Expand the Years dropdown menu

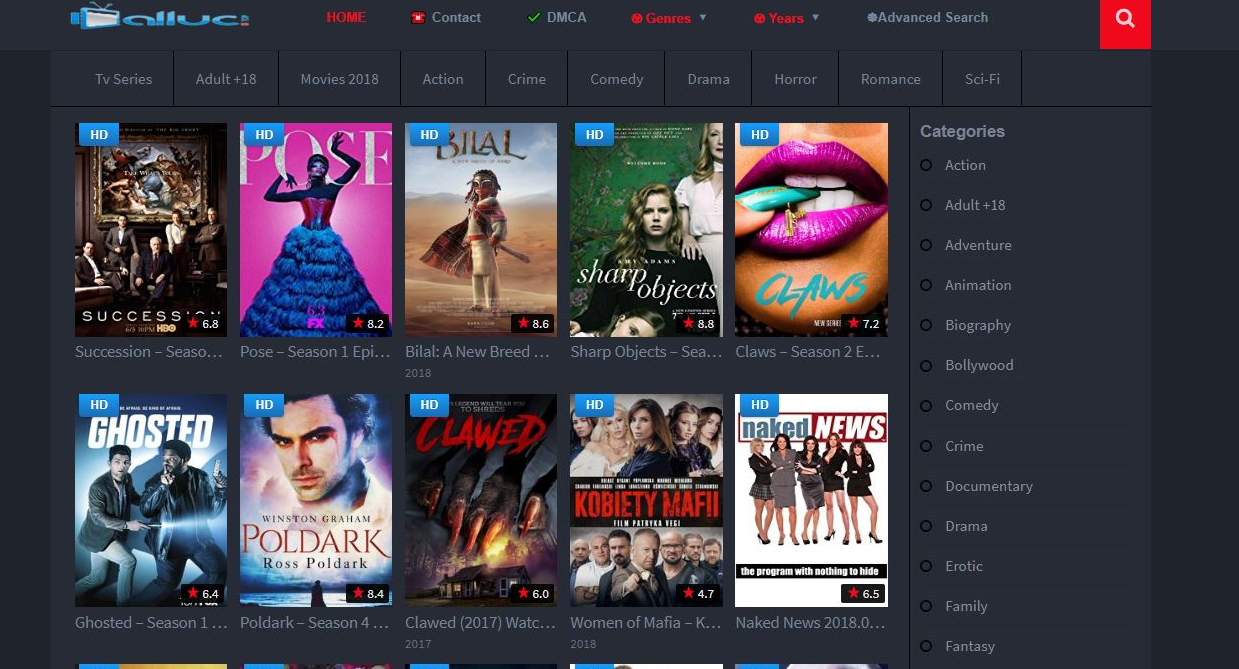click(786, 18)
